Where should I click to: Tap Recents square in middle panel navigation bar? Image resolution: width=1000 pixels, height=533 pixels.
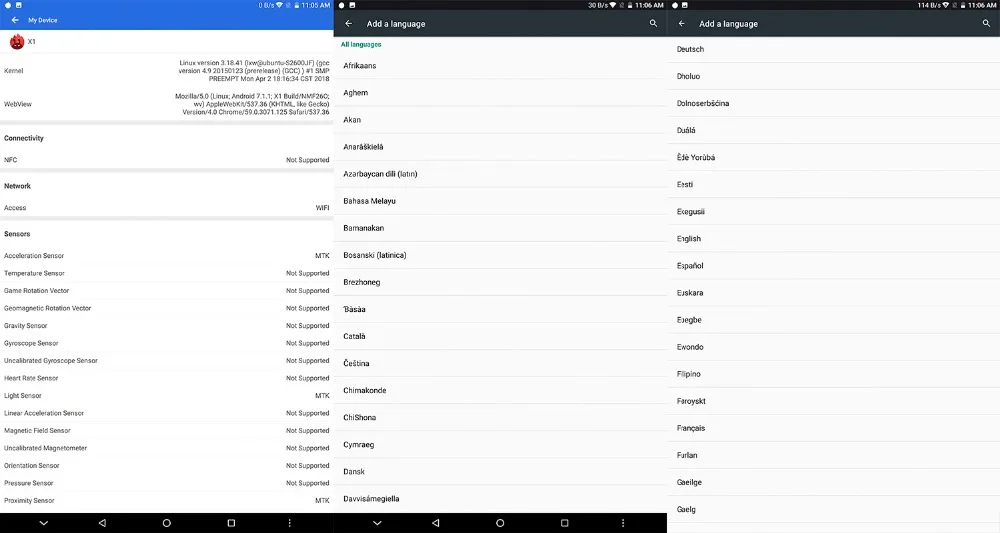(564, 523)
